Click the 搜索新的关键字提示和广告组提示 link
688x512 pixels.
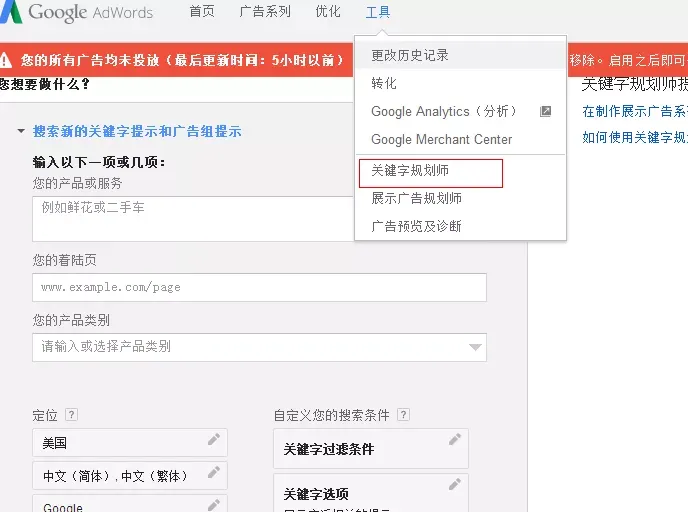tap(137, 131)
